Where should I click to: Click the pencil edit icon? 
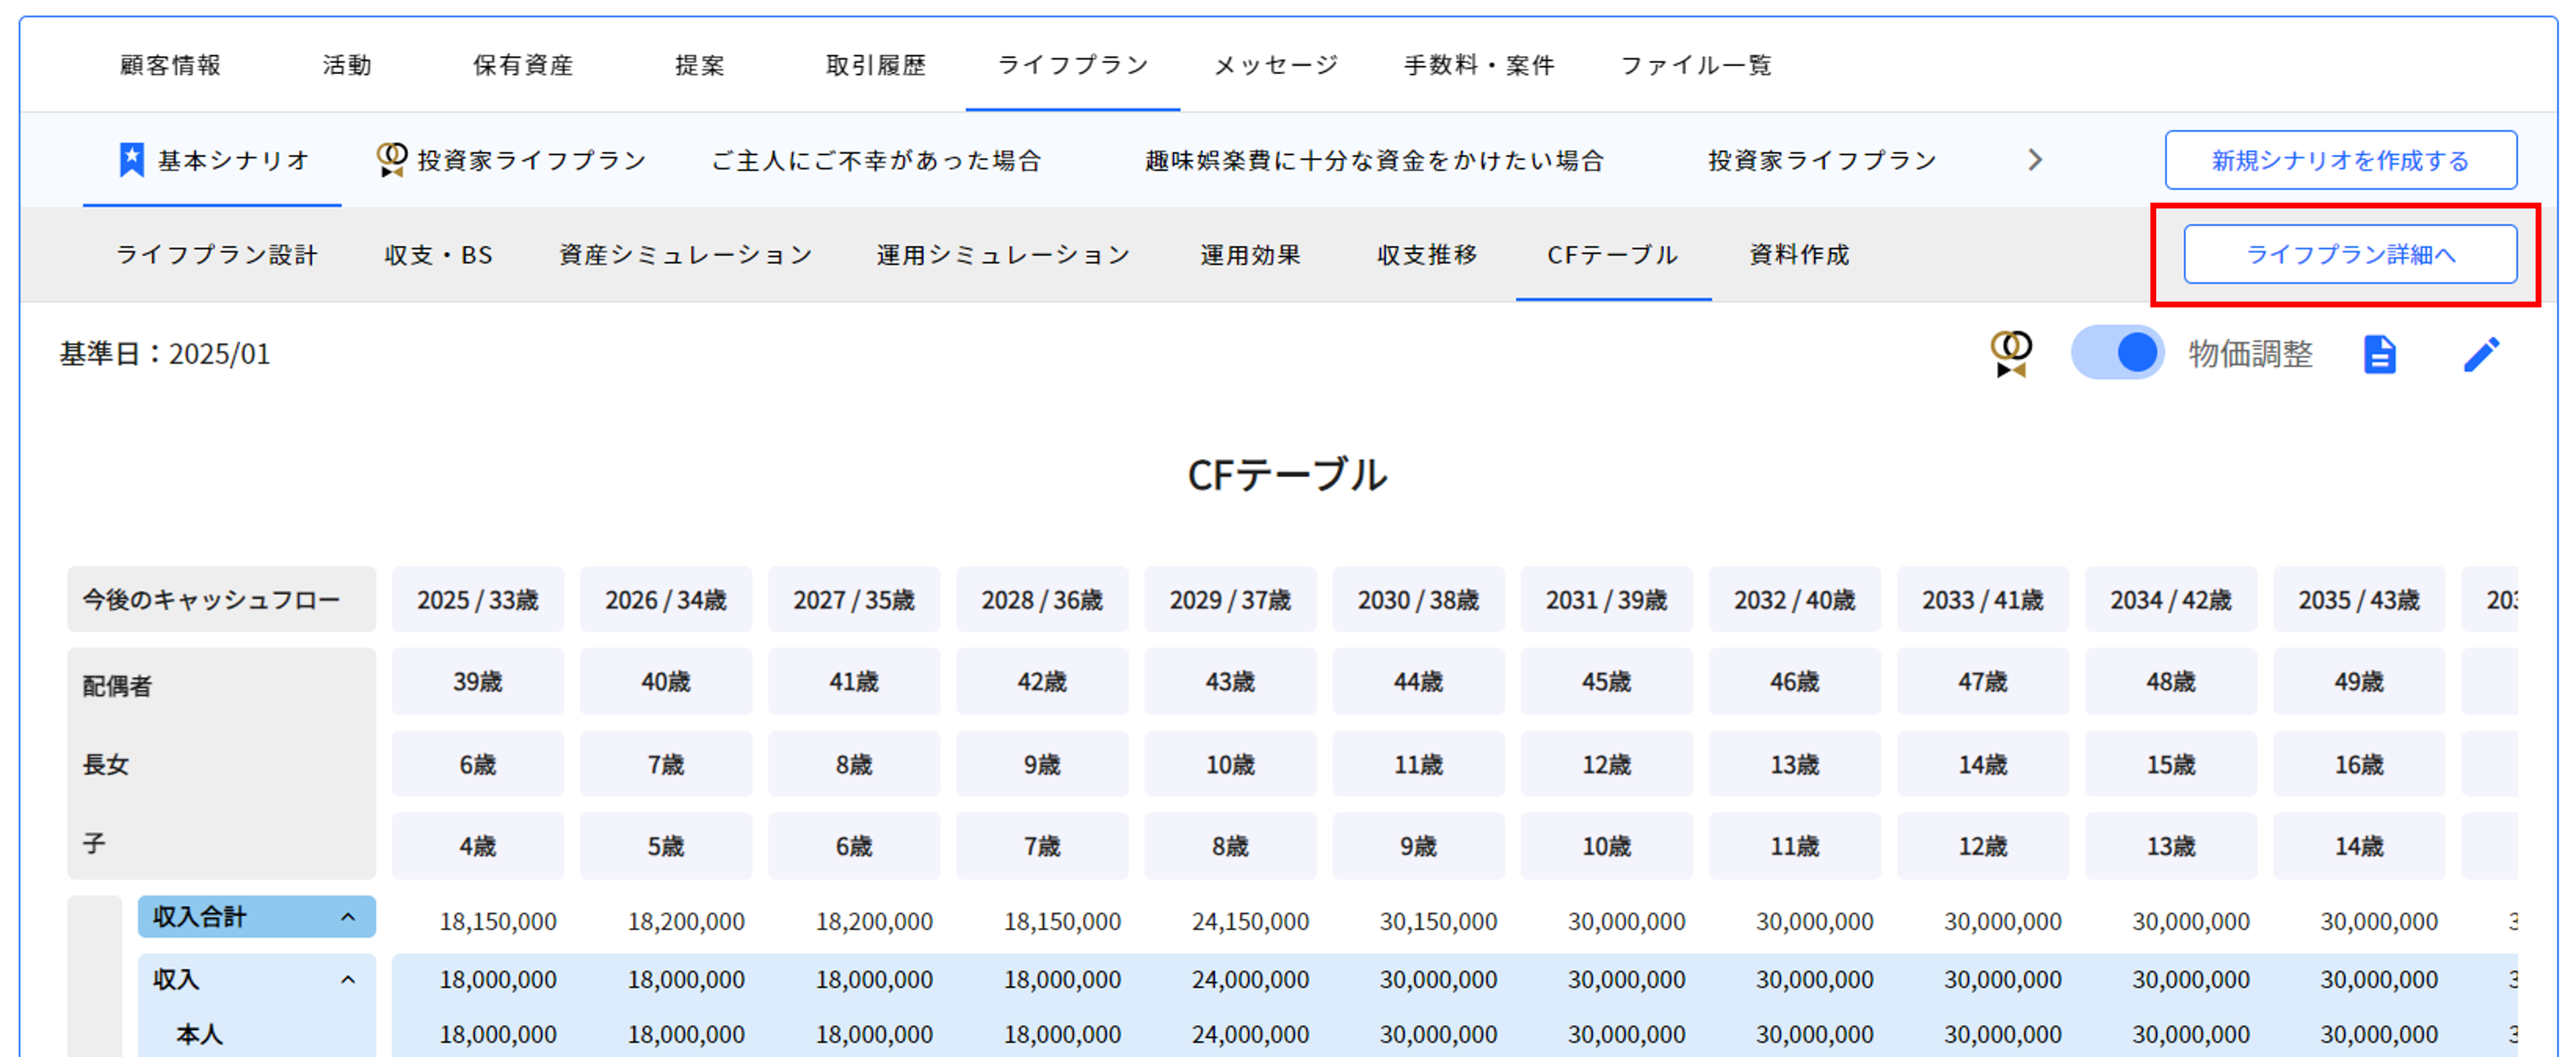point(2481,354)
